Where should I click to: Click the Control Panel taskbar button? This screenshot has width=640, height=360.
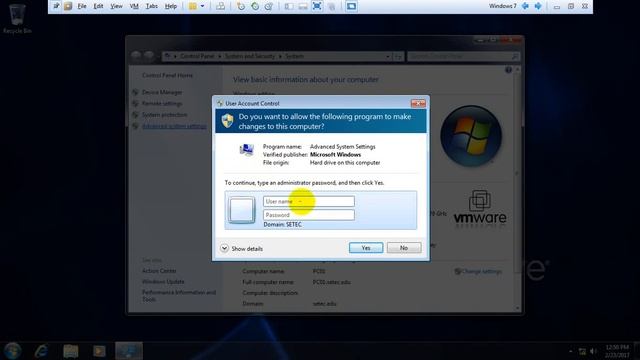129,351
